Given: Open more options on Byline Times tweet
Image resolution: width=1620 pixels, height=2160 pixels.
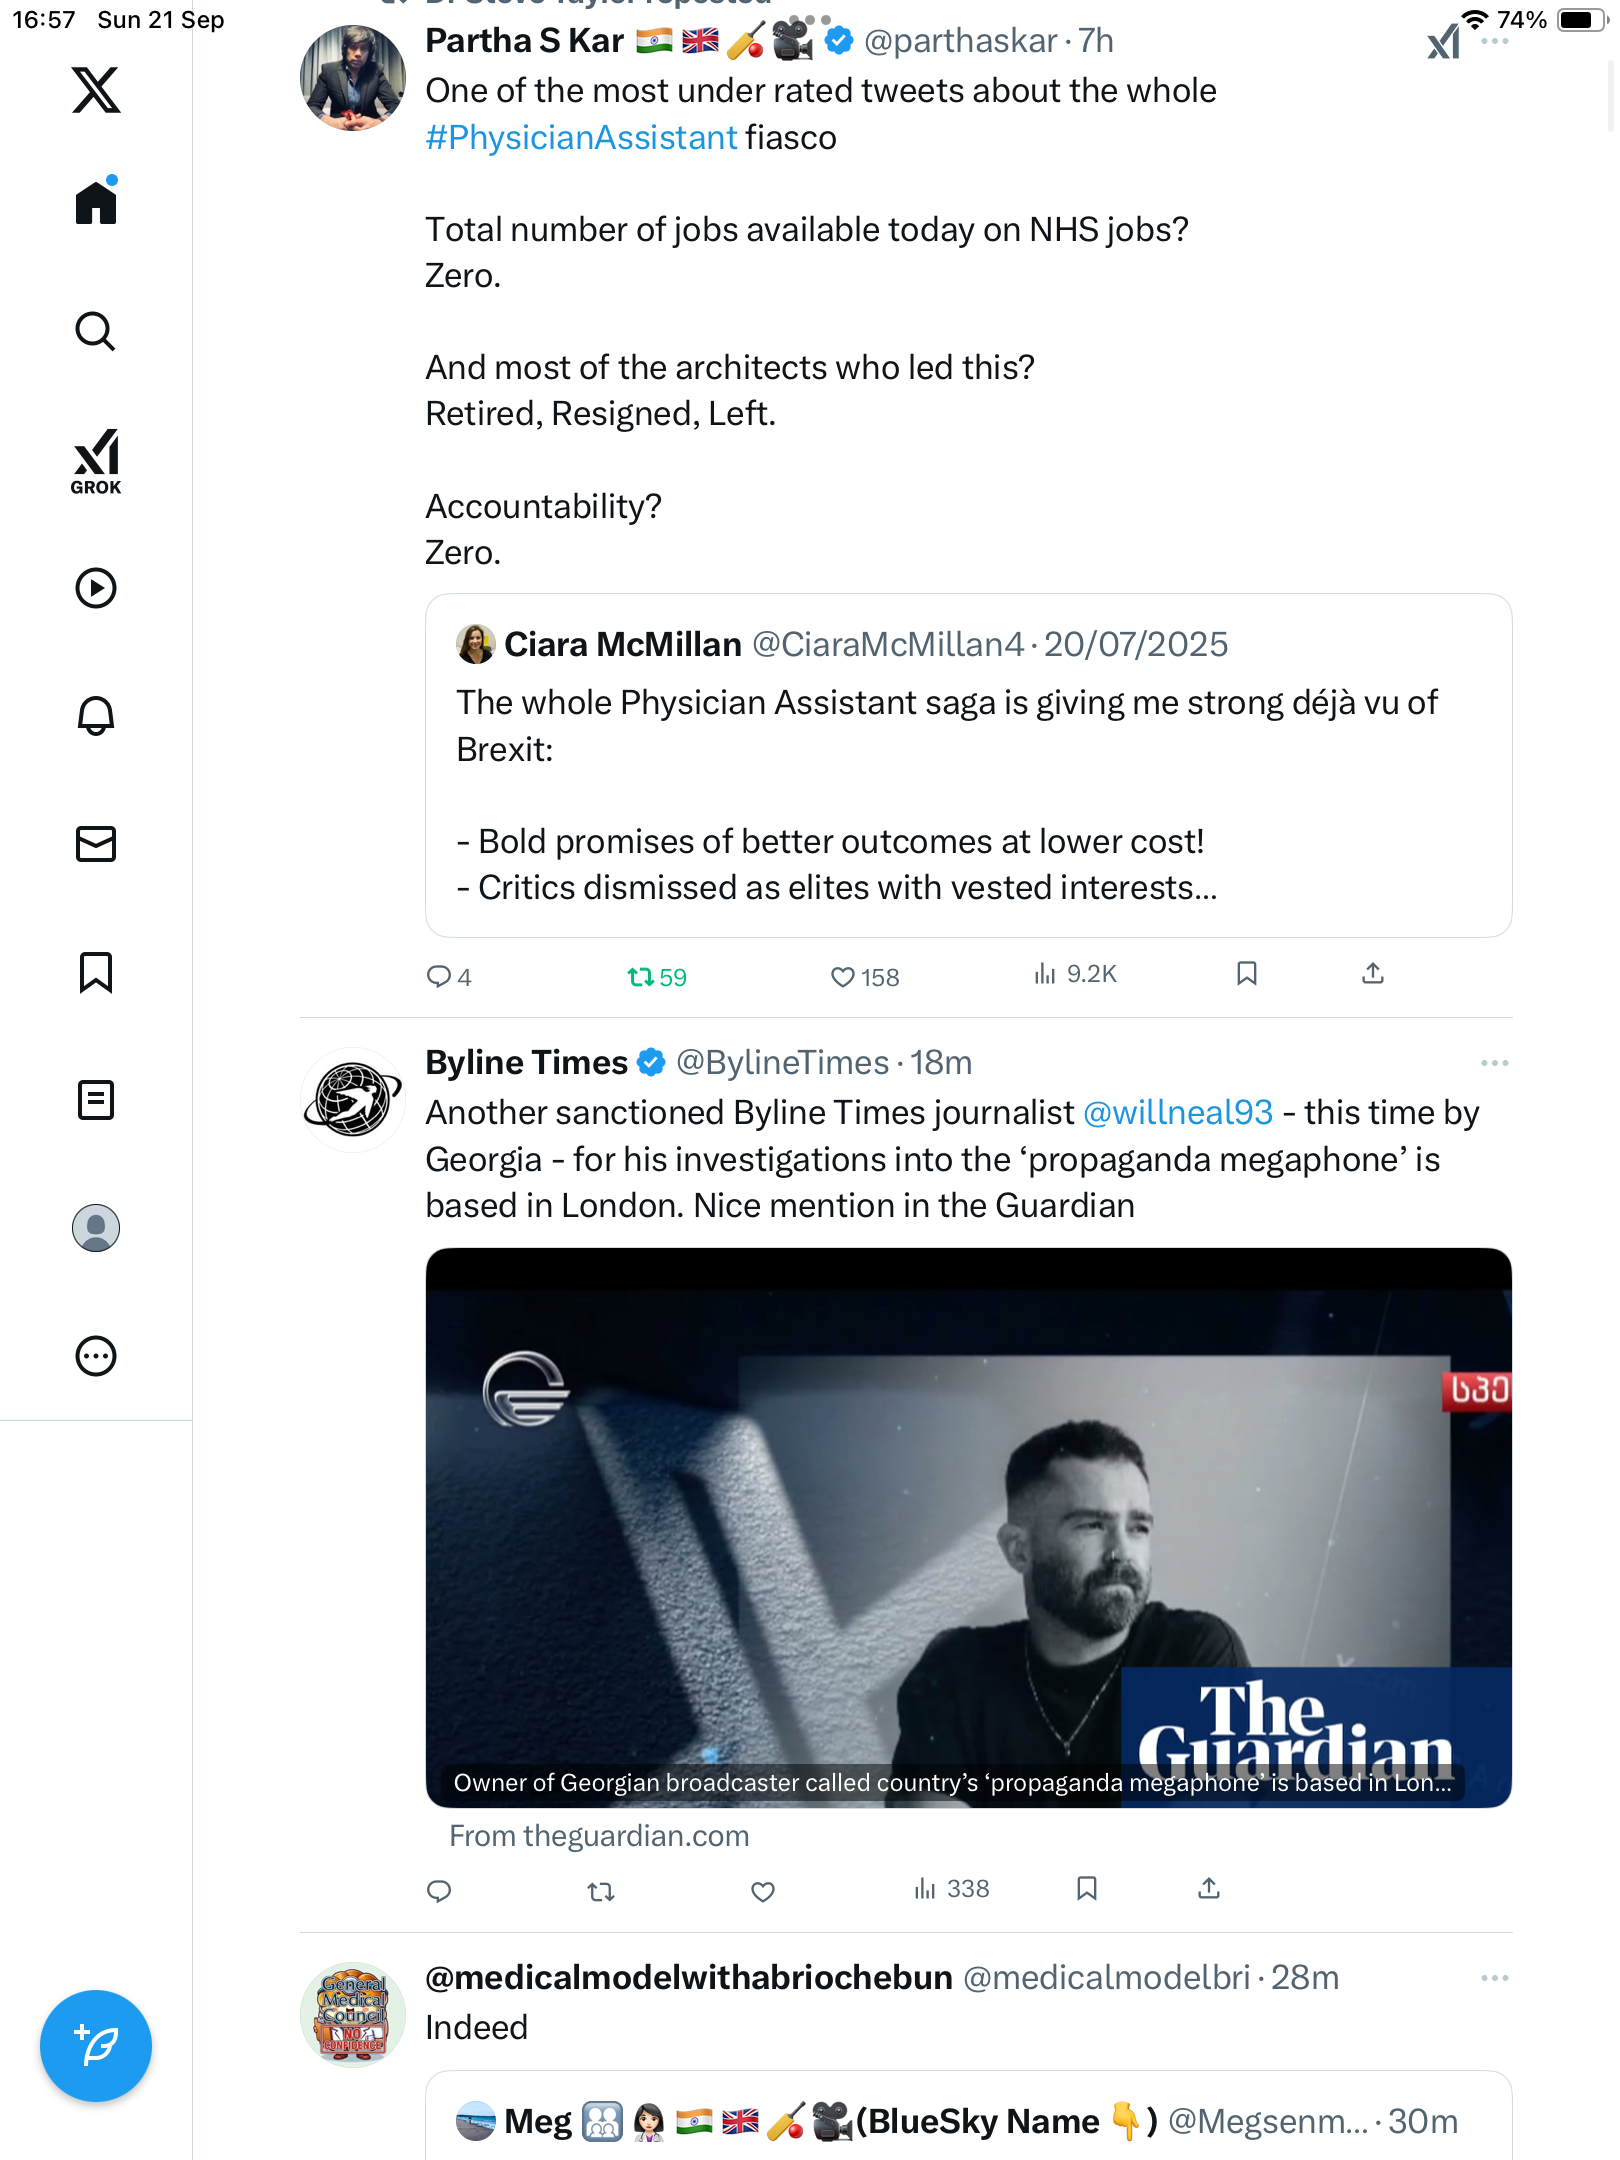Looking at the screenshot, I should tap(1494, 1063).
